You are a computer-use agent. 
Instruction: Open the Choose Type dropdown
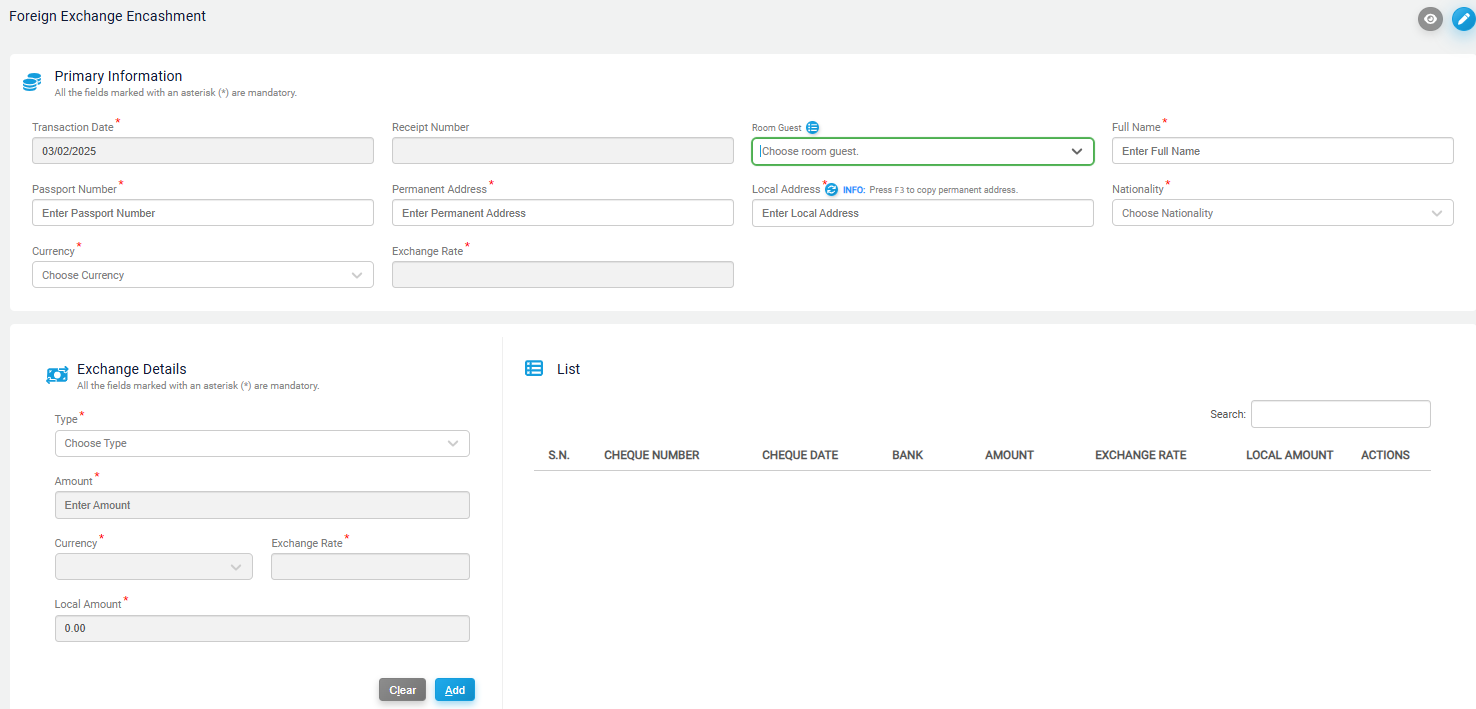(262, 443)
